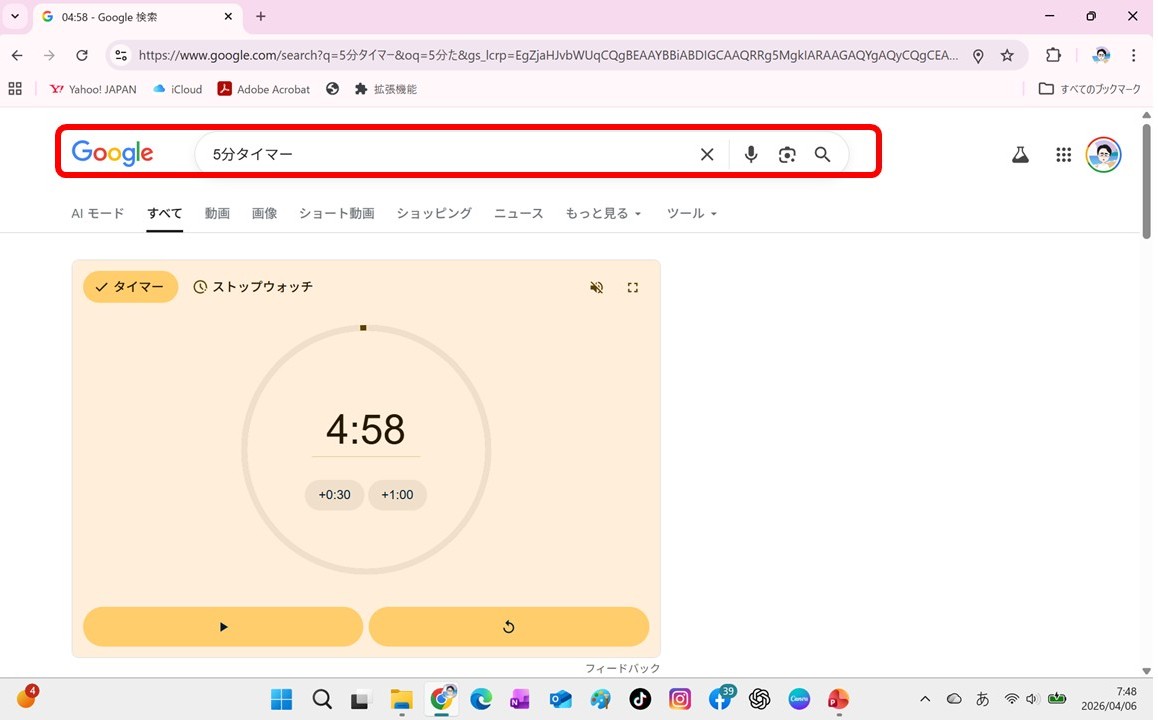1158x720 pixels.
Task: Select the タイマー mode chip
Action: click(x=130, y=287)
